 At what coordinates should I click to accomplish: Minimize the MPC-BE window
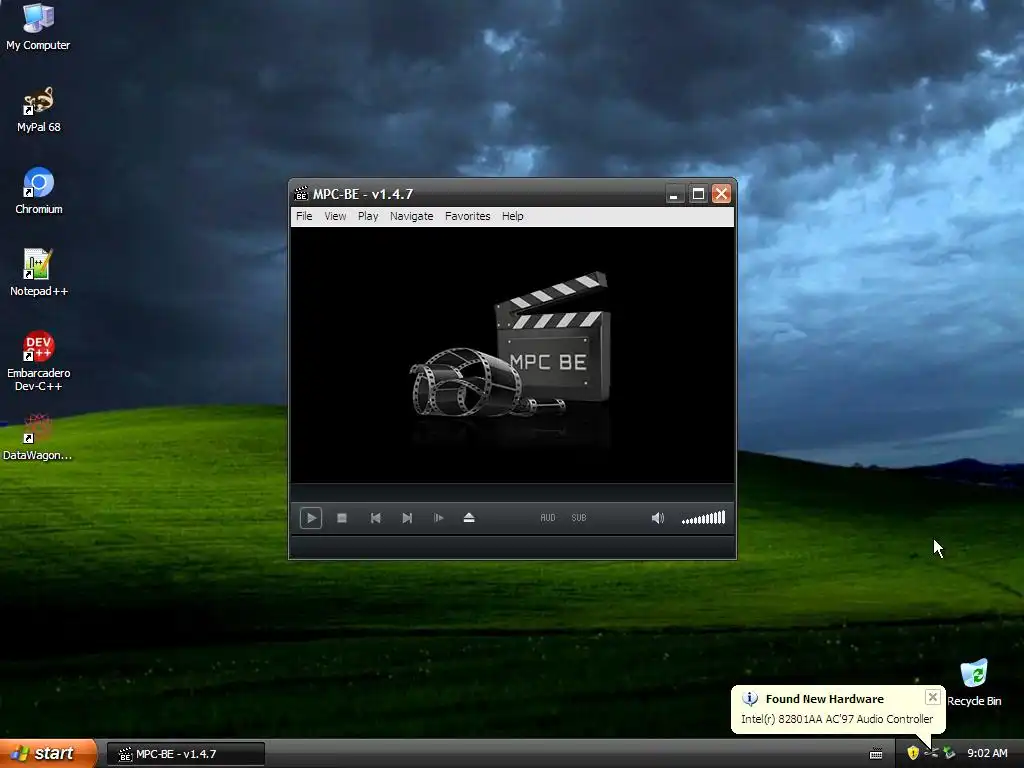(675, 194)
